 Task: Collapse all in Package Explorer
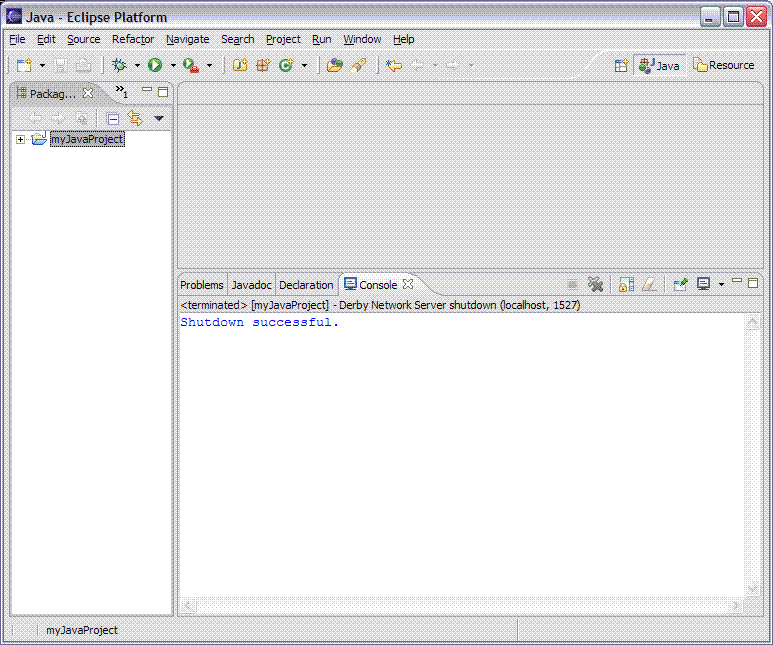pos(113,118)
